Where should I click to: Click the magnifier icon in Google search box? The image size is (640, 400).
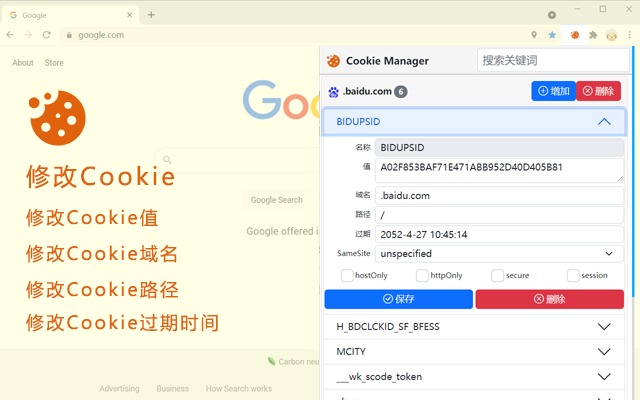167,160
